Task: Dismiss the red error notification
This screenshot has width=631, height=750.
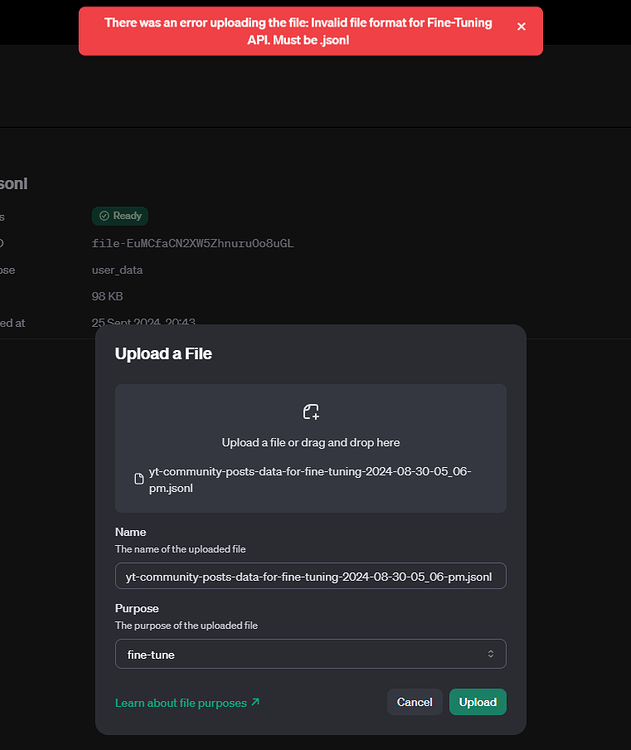Action: [521, 27]
